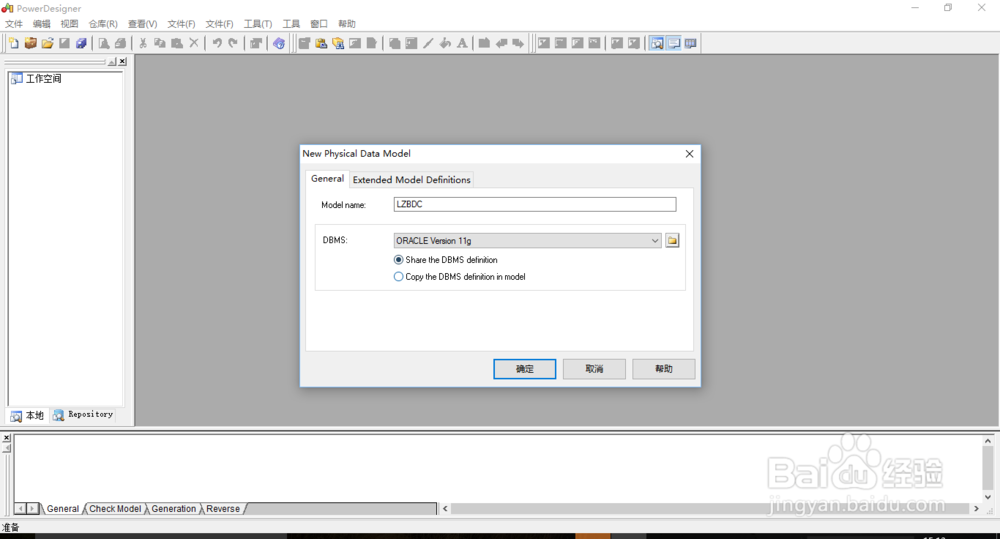
Task: Open the 编辑 menu
Action: pyautogui.click(x=41, y=24)
